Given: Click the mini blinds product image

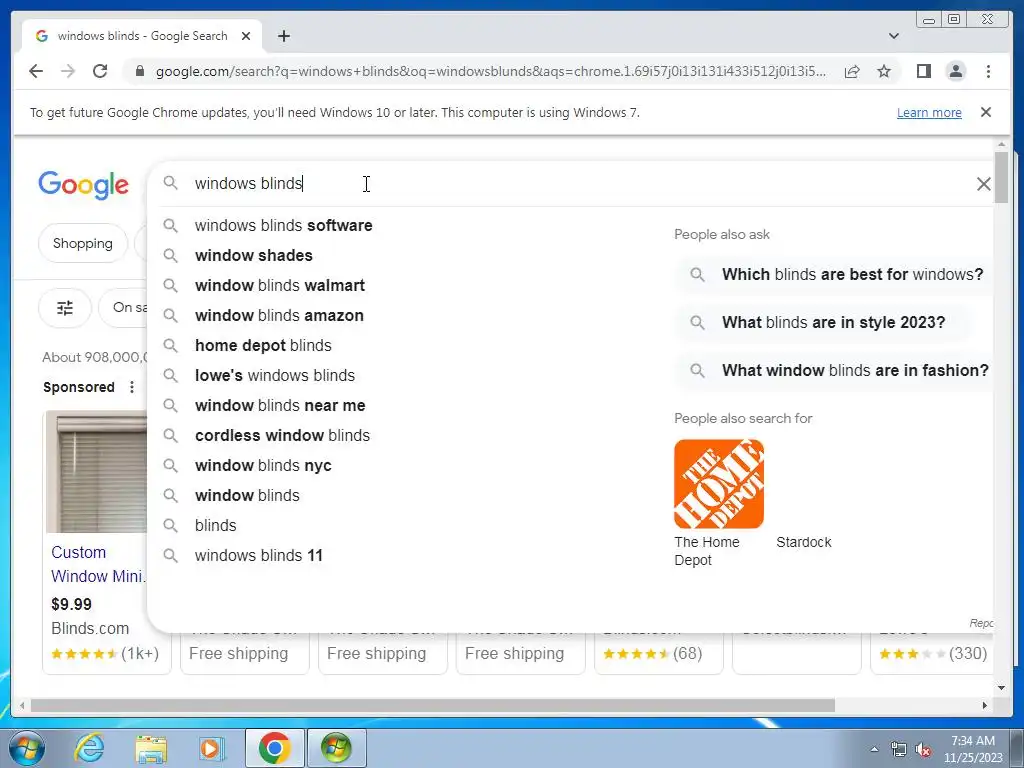Looking at the screenshot, I should (97, 472).
